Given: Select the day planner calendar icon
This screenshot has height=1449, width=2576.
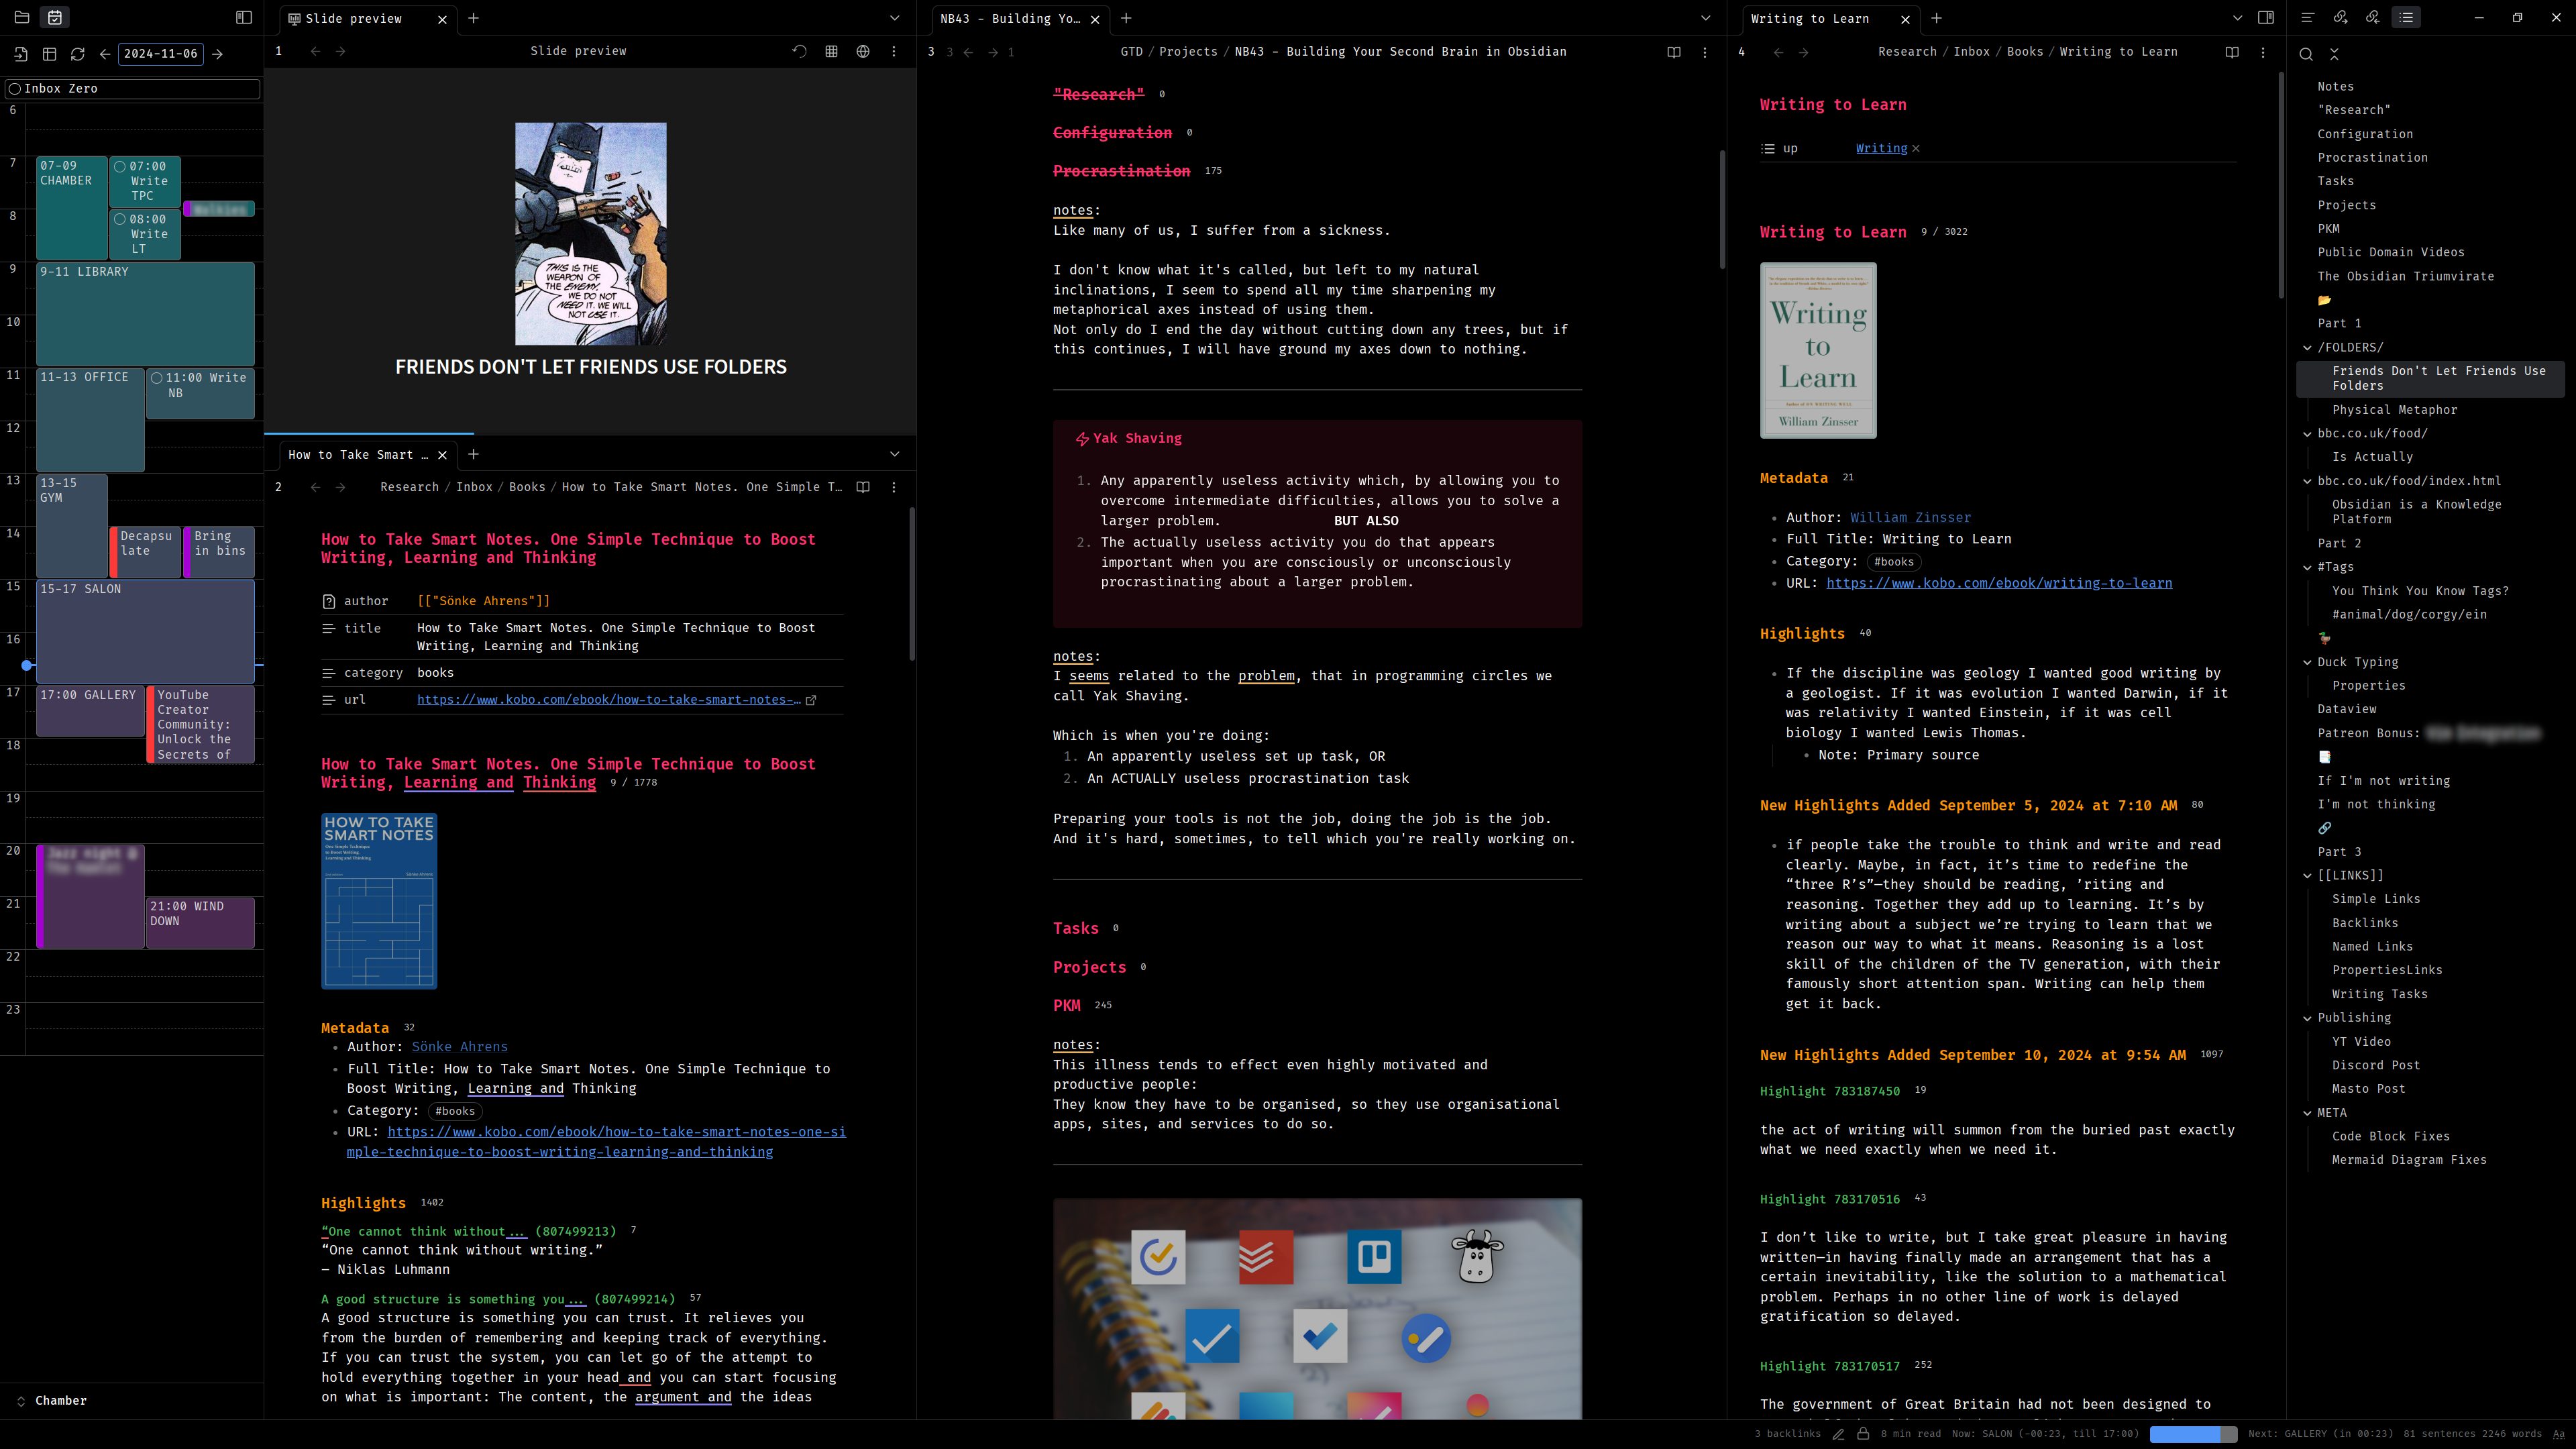Looking at the screenshot, I should [55, 17].
